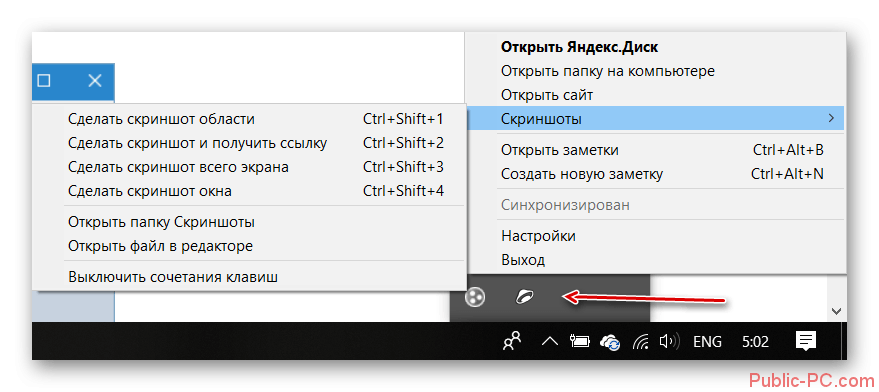Expand the Скриншоты submenu arrow
The image size is (879, 392).
831,118
